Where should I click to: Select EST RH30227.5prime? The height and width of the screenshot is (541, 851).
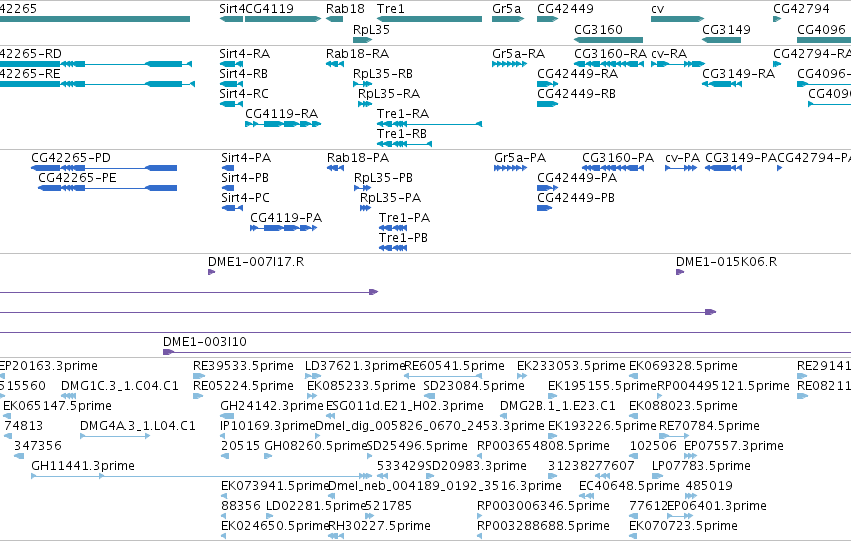click(x=336, y=536)
